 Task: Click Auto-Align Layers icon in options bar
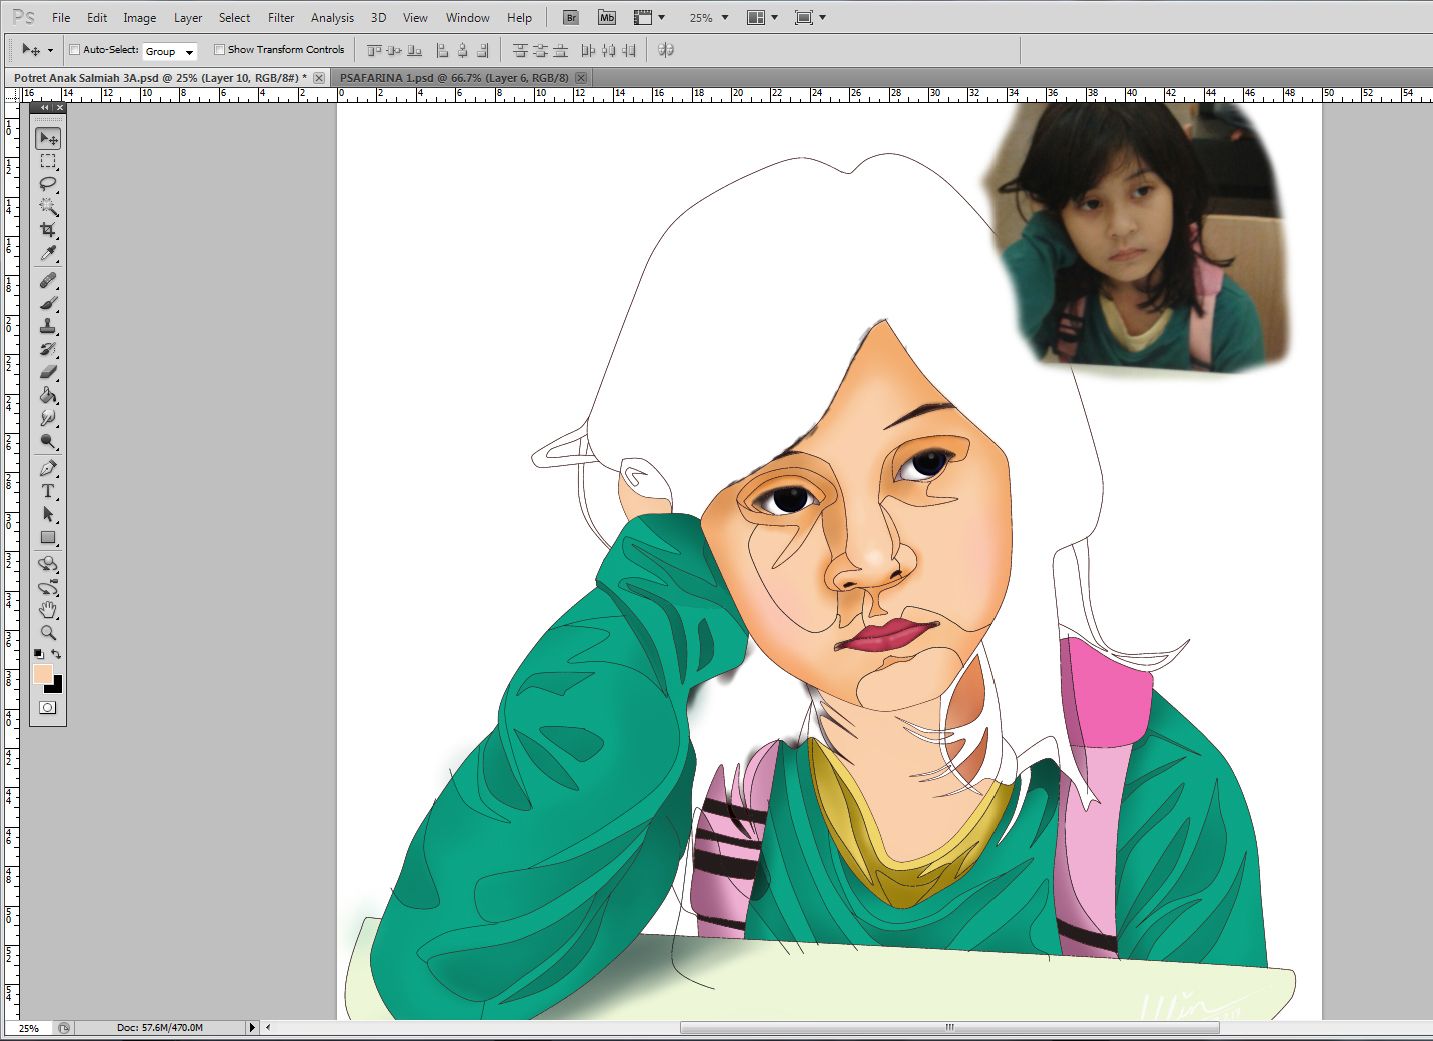tap(666, 50)
